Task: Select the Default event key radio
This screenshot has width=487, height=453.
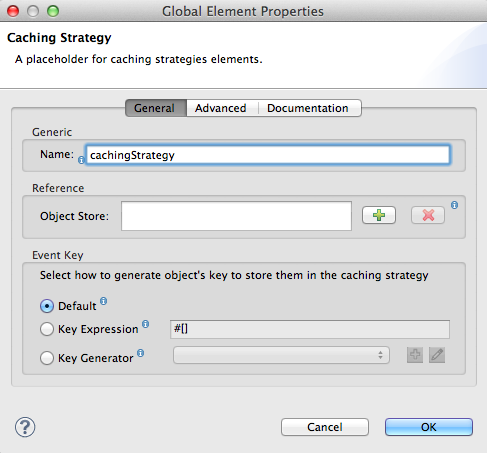Action: pyautogui.click(x=47, y=306)
